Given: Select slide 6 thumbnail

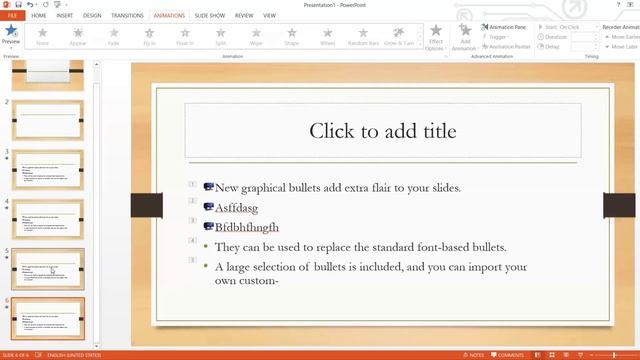Looking at the screenshot, I should coord(48,318).
